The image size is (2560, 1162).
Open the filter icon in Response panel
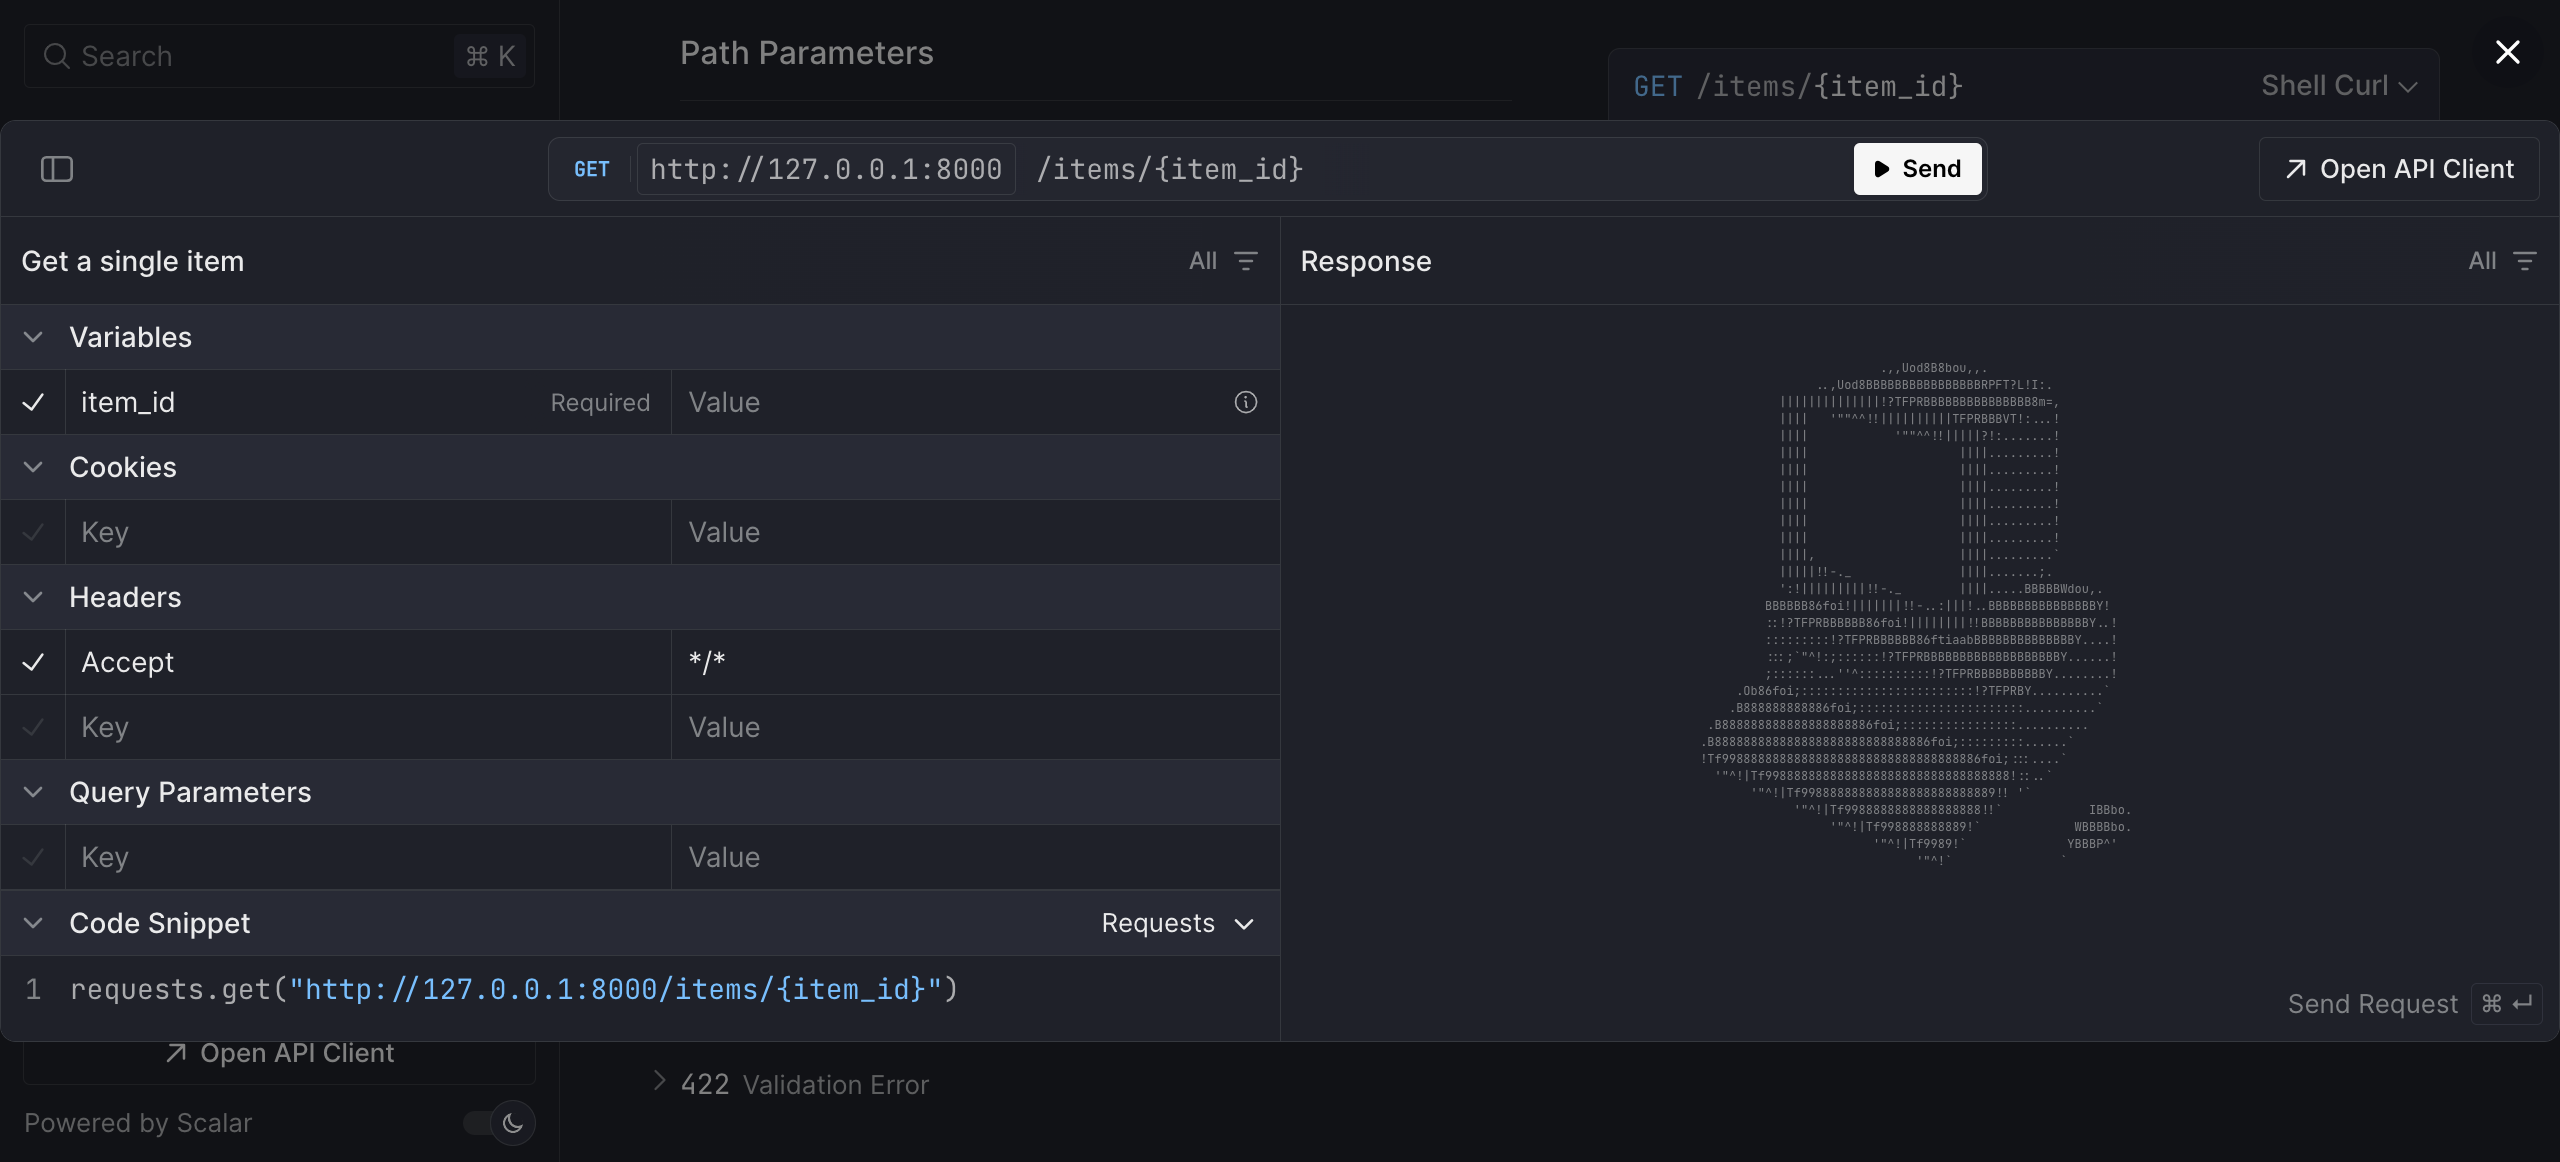pos(2527,260)
